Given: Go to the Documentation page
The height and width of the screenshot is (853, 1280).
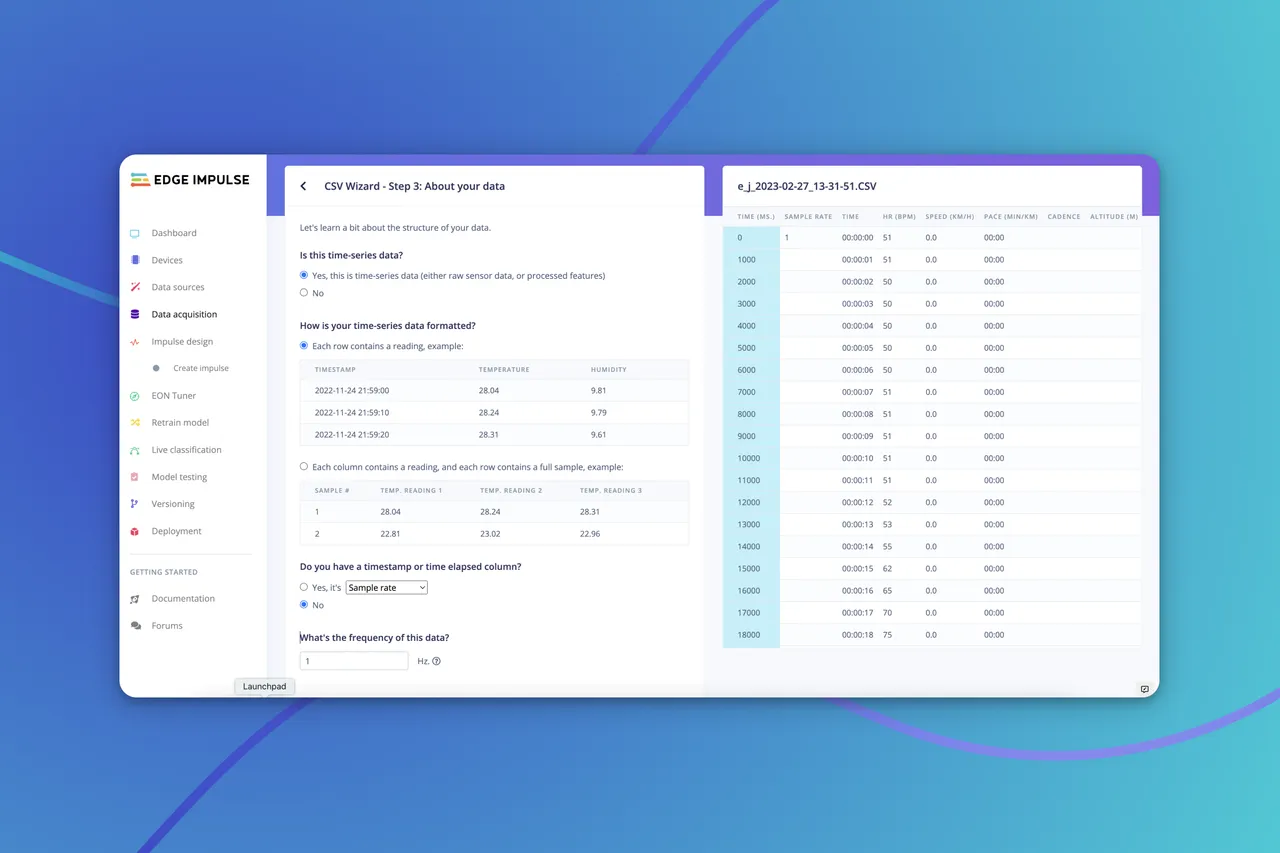Looking at the screenshot, I should pyautogui.click(x=183, y=598).
